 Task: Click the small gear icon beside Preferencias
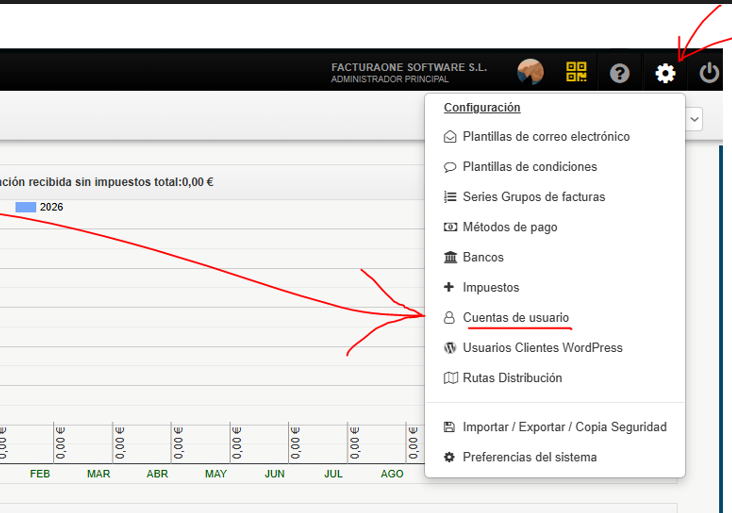[449, 457]
